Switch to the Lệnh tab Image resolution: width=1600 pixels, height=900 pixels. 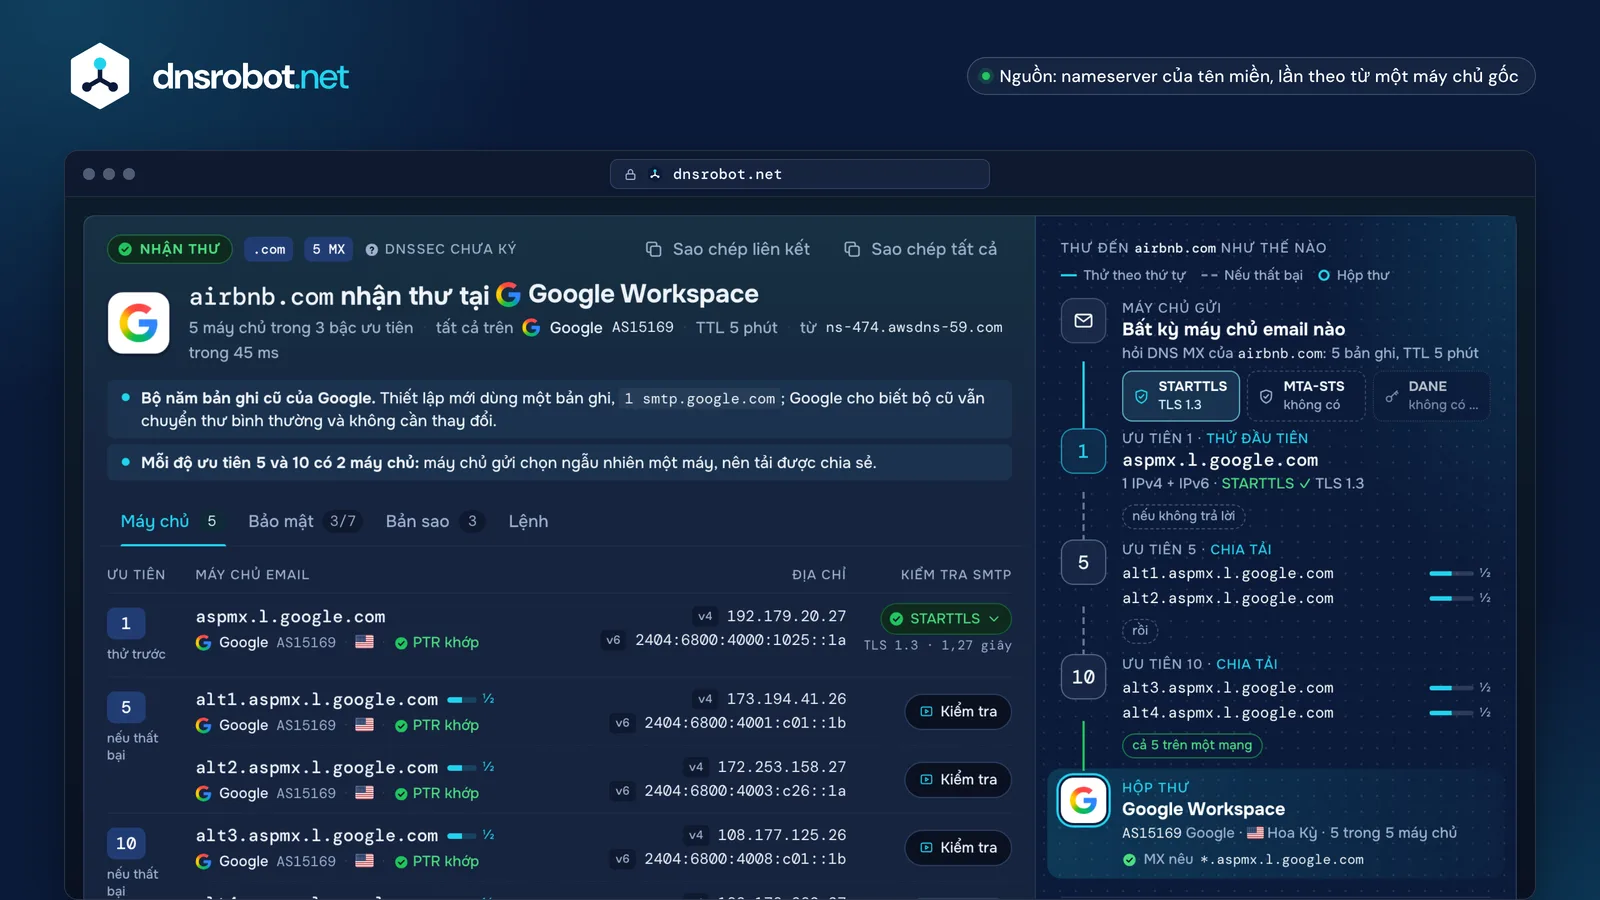tap(528, 521)
